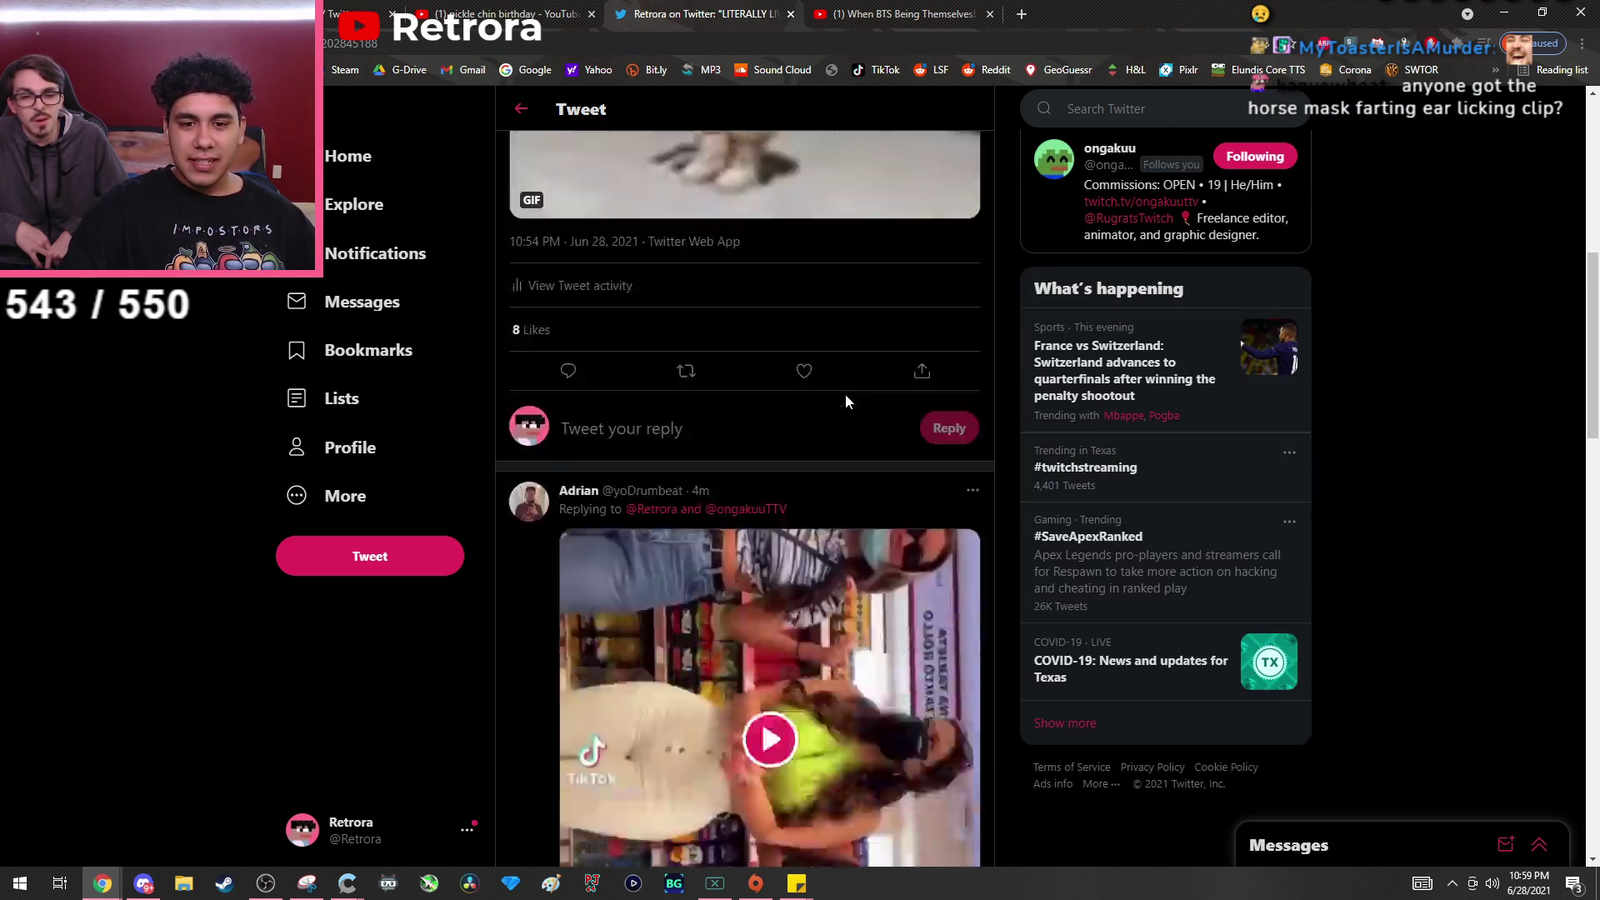
Task: Open twitch.tv/ongakuuttv link
Action: click(1141, 201)
